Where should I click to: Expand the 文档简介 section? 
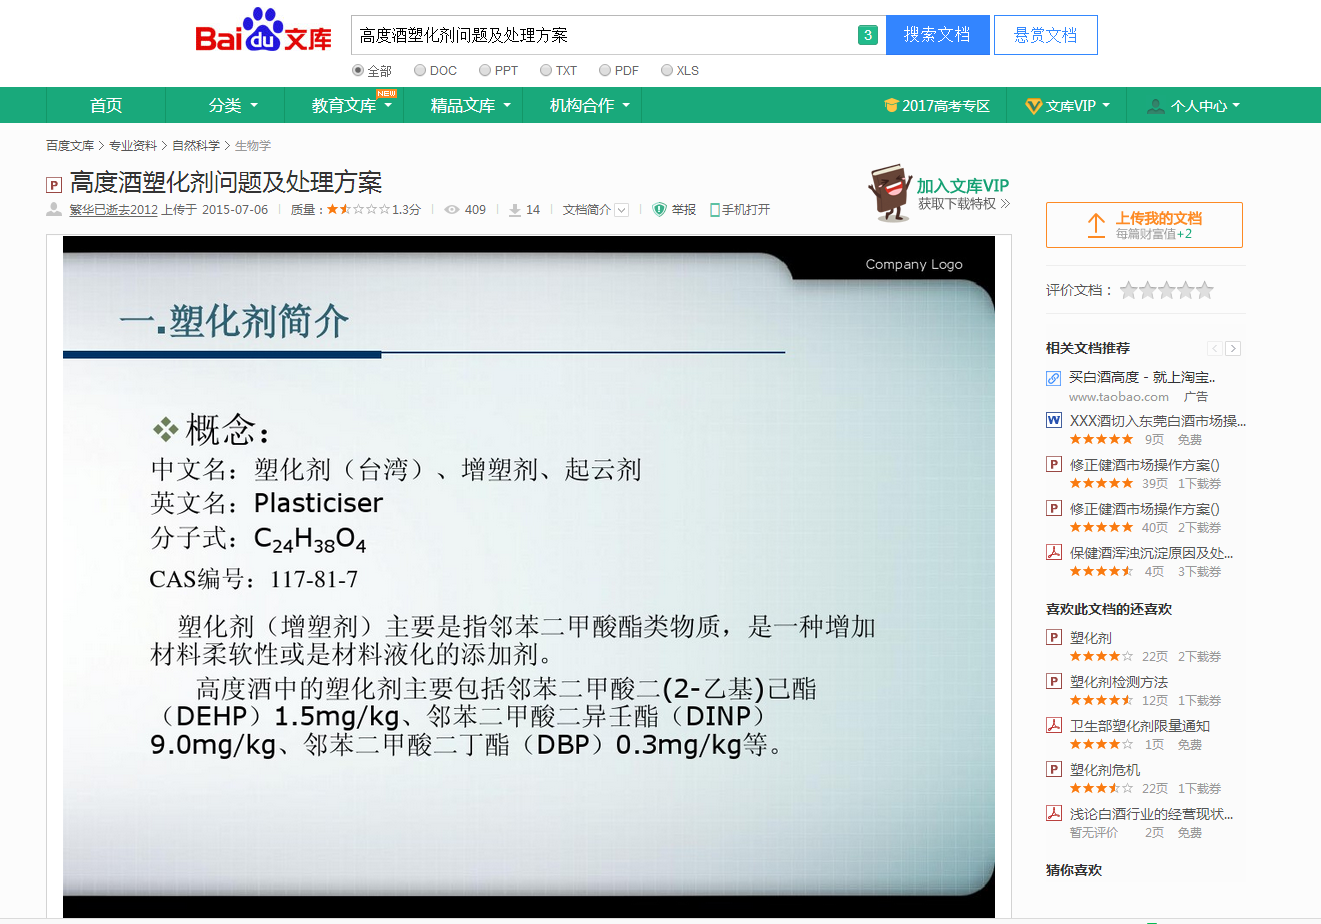coord(595,210)
